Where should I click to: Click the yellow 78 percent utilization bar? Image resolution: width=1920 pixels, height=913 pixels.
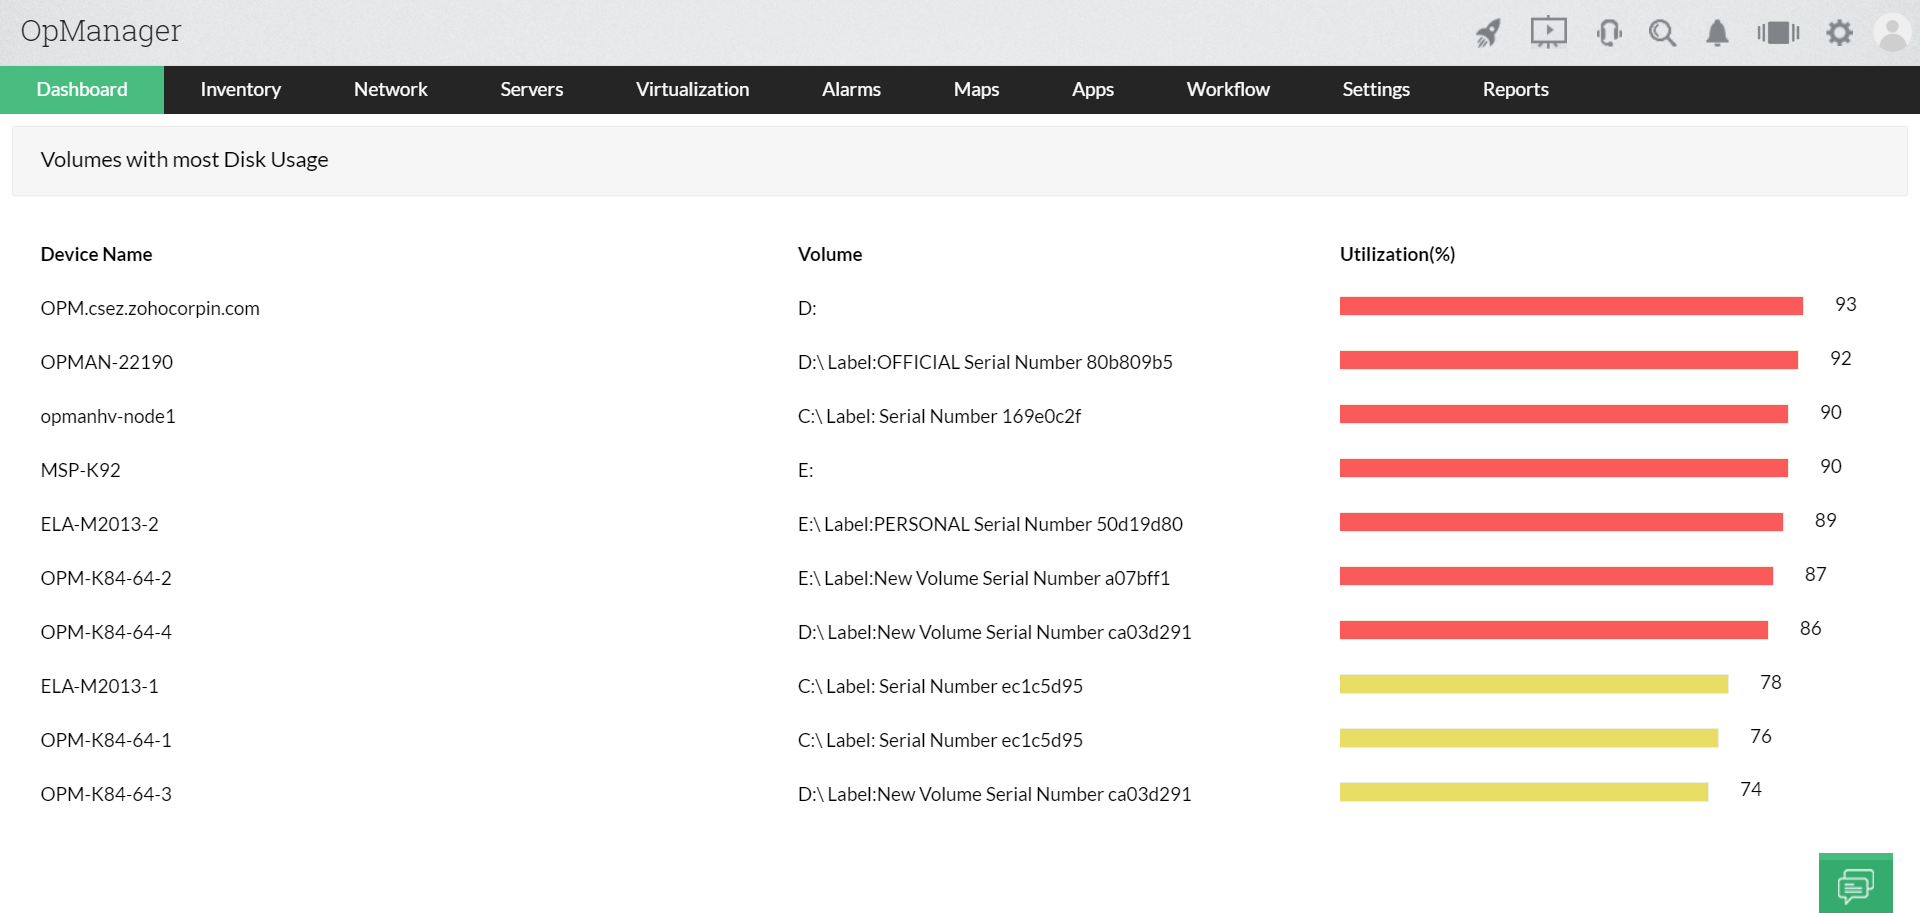click(x=1534, y=684)
